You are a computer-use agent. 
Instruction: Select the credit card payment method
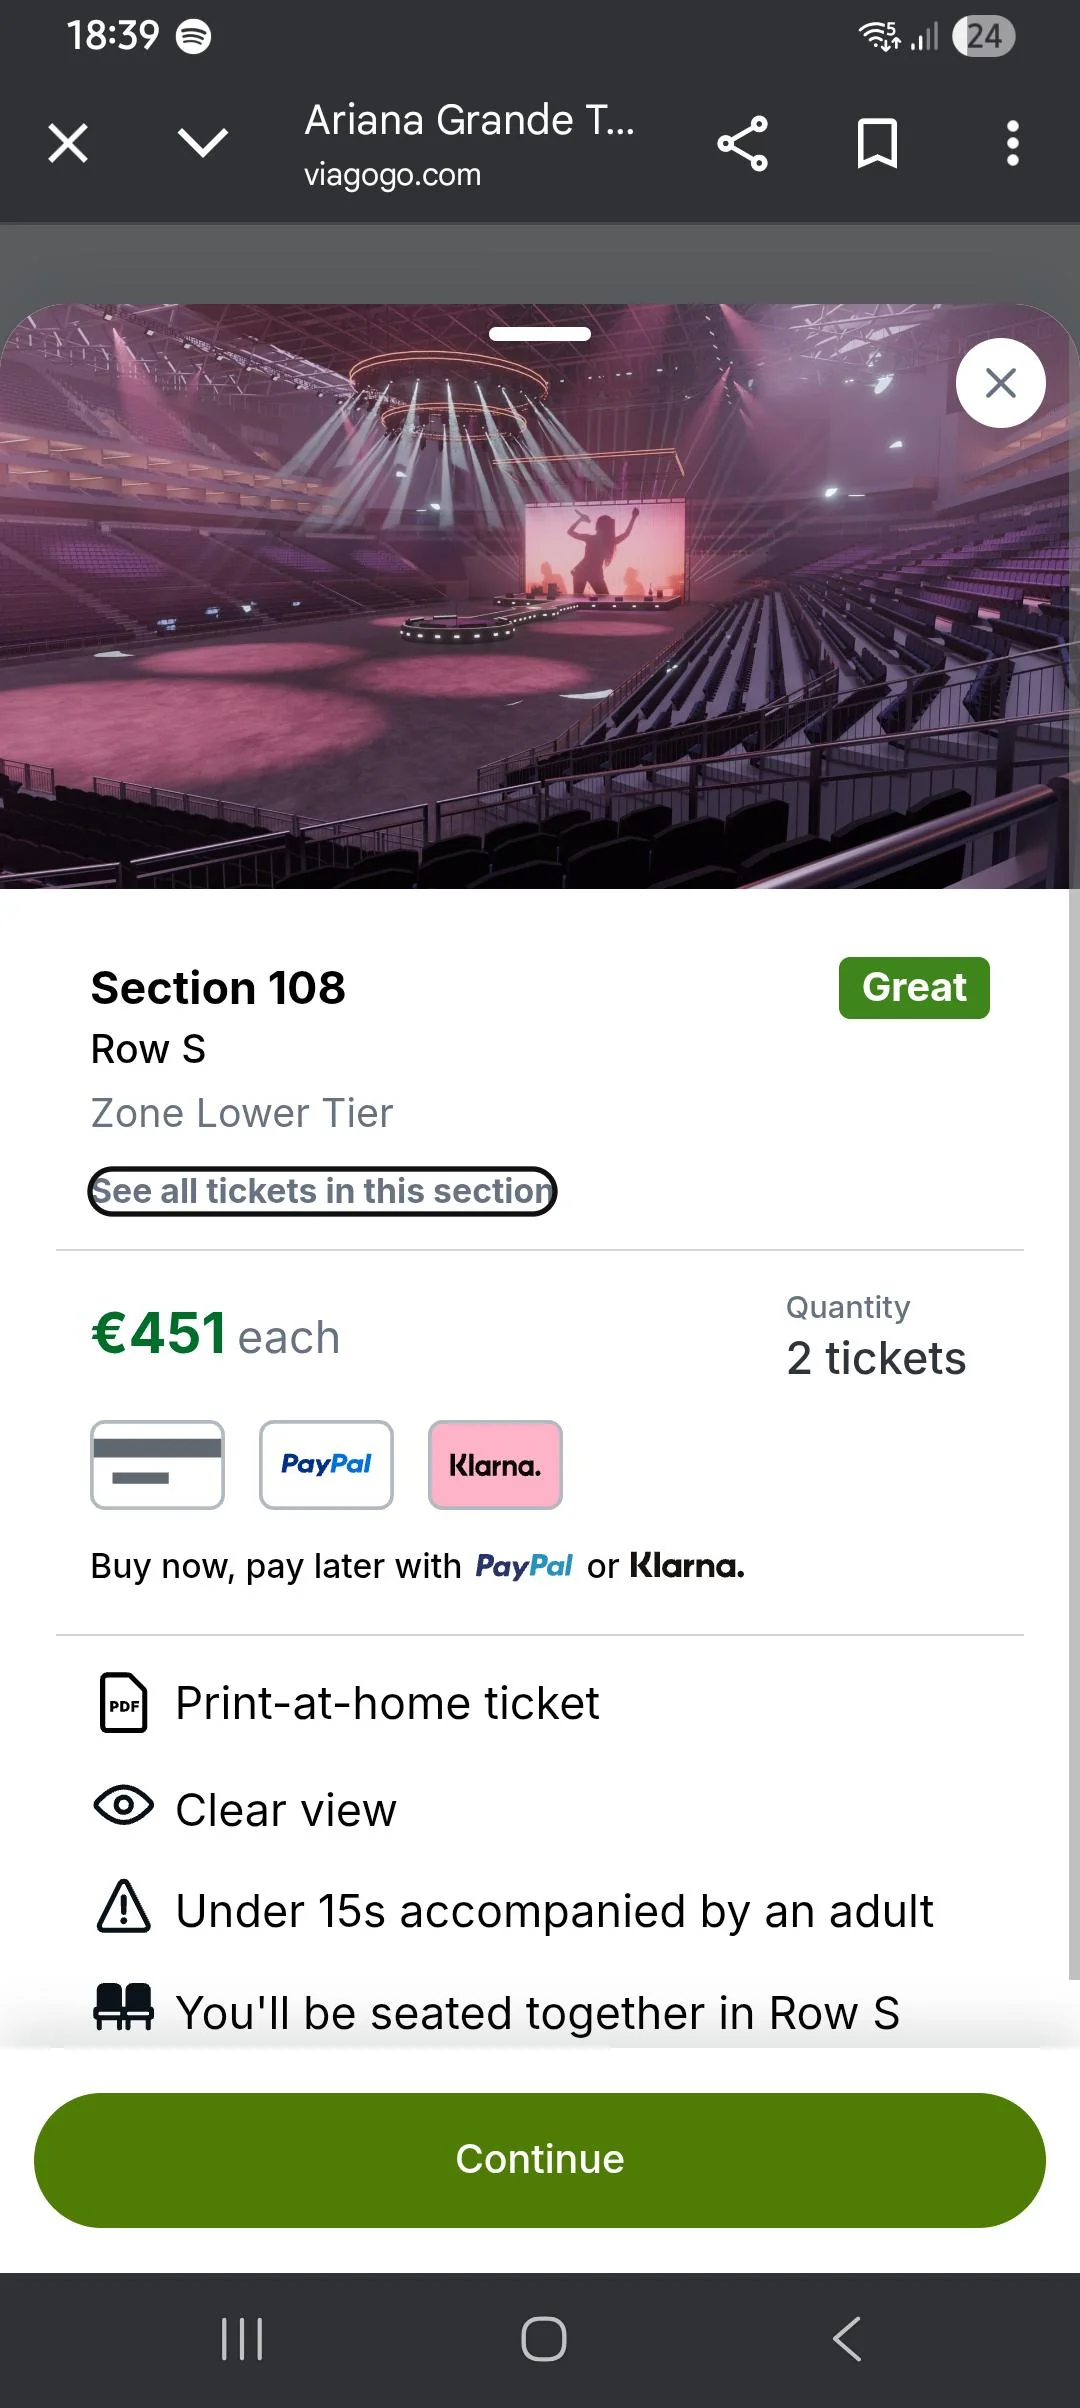pos(157,1465)
